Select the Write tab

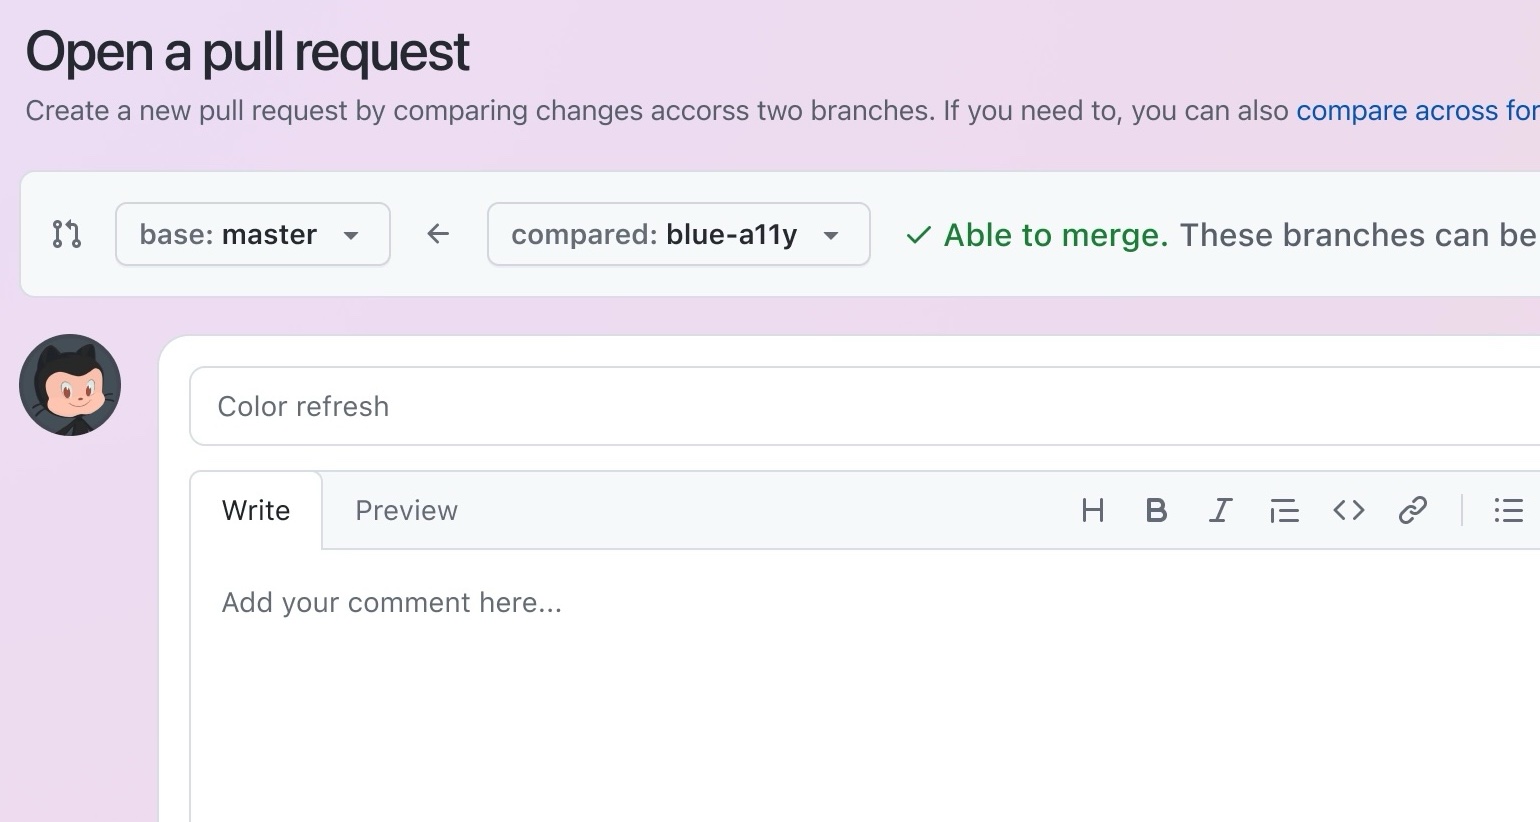click(x=256, y=510)
